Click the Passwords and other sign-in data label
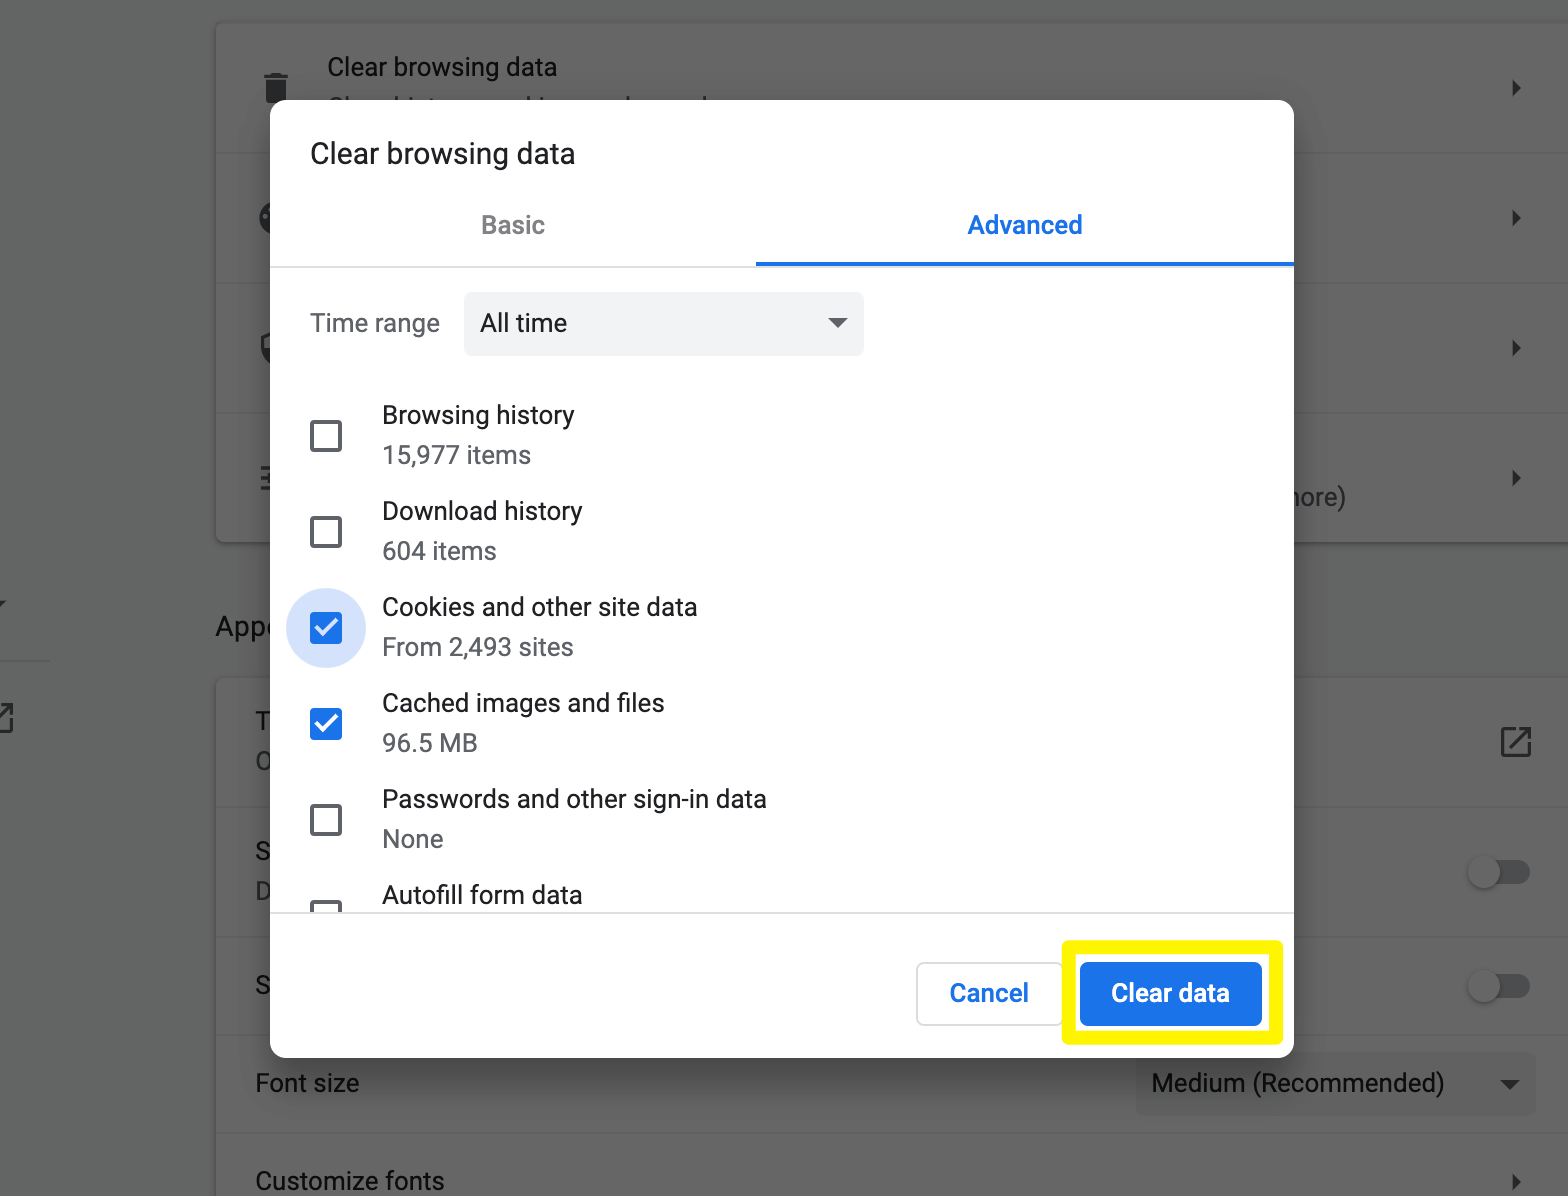This screenshot has width=1568, height=1196. [x=574, y=799]
